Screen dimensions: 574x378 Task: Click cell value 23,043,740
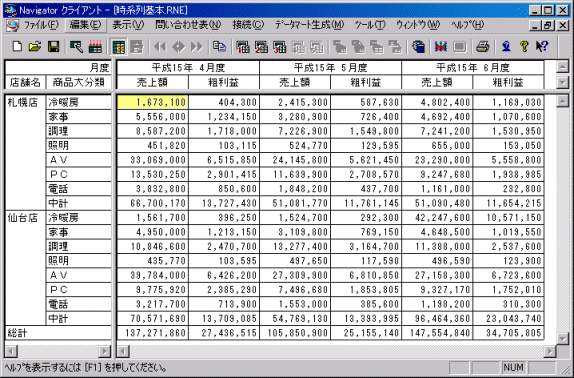pyautogui.click(x=508, y=319)
